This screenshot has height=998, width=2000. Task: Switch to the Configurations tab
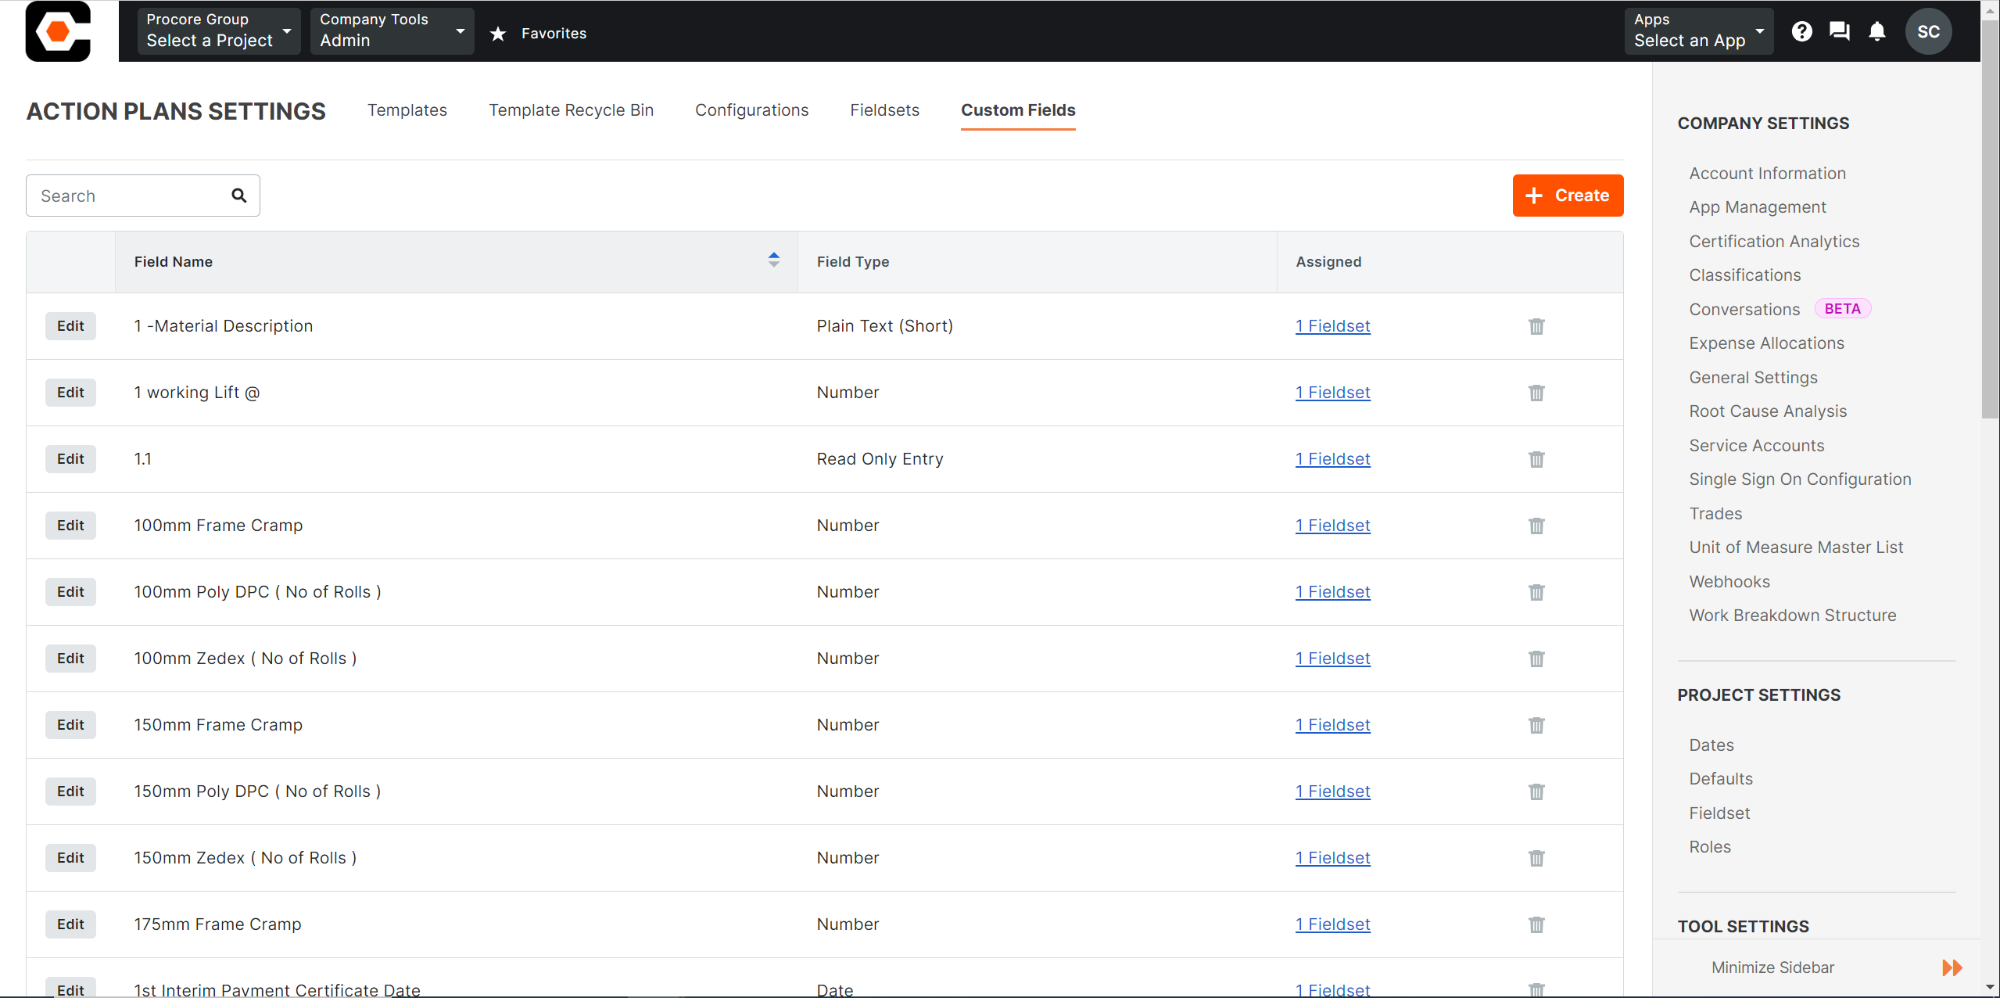pos(752,110)
